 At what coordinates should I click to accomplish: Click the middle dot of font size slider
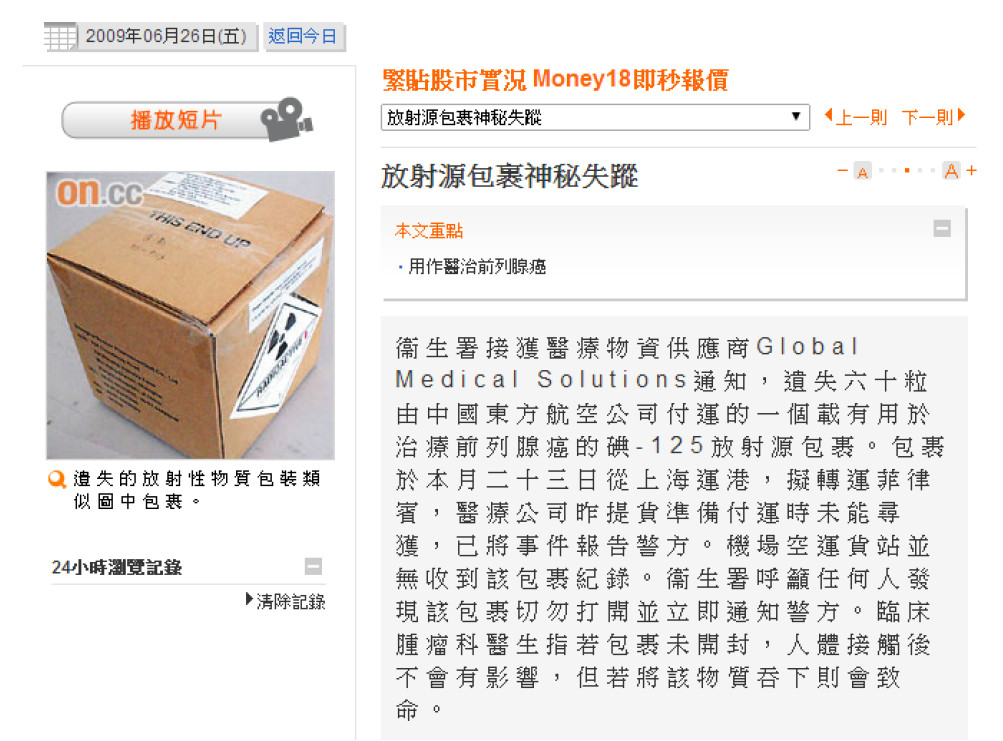906,170
